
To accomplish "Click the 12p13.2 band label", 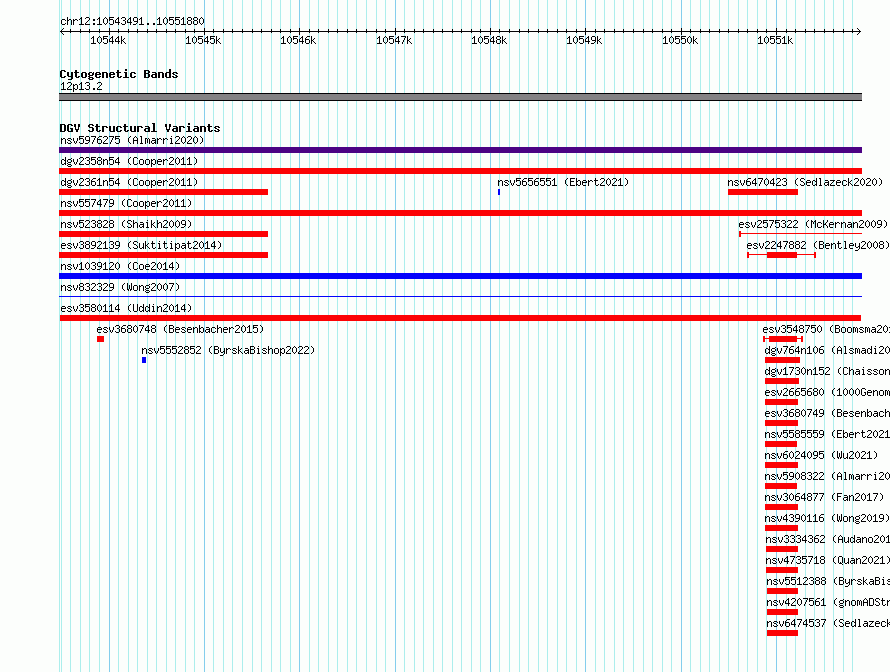I will (x=81, y=86).
